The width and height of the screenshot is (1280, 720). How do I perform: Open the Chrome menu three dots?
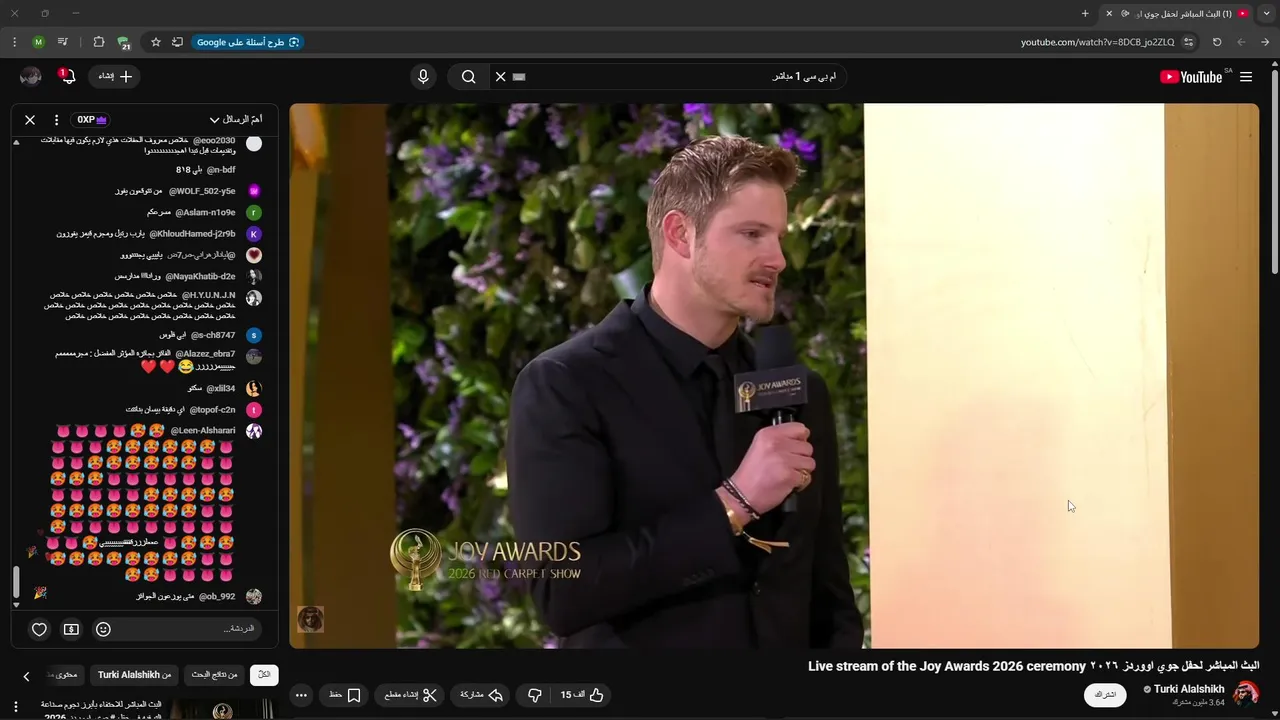click(14, 42)
